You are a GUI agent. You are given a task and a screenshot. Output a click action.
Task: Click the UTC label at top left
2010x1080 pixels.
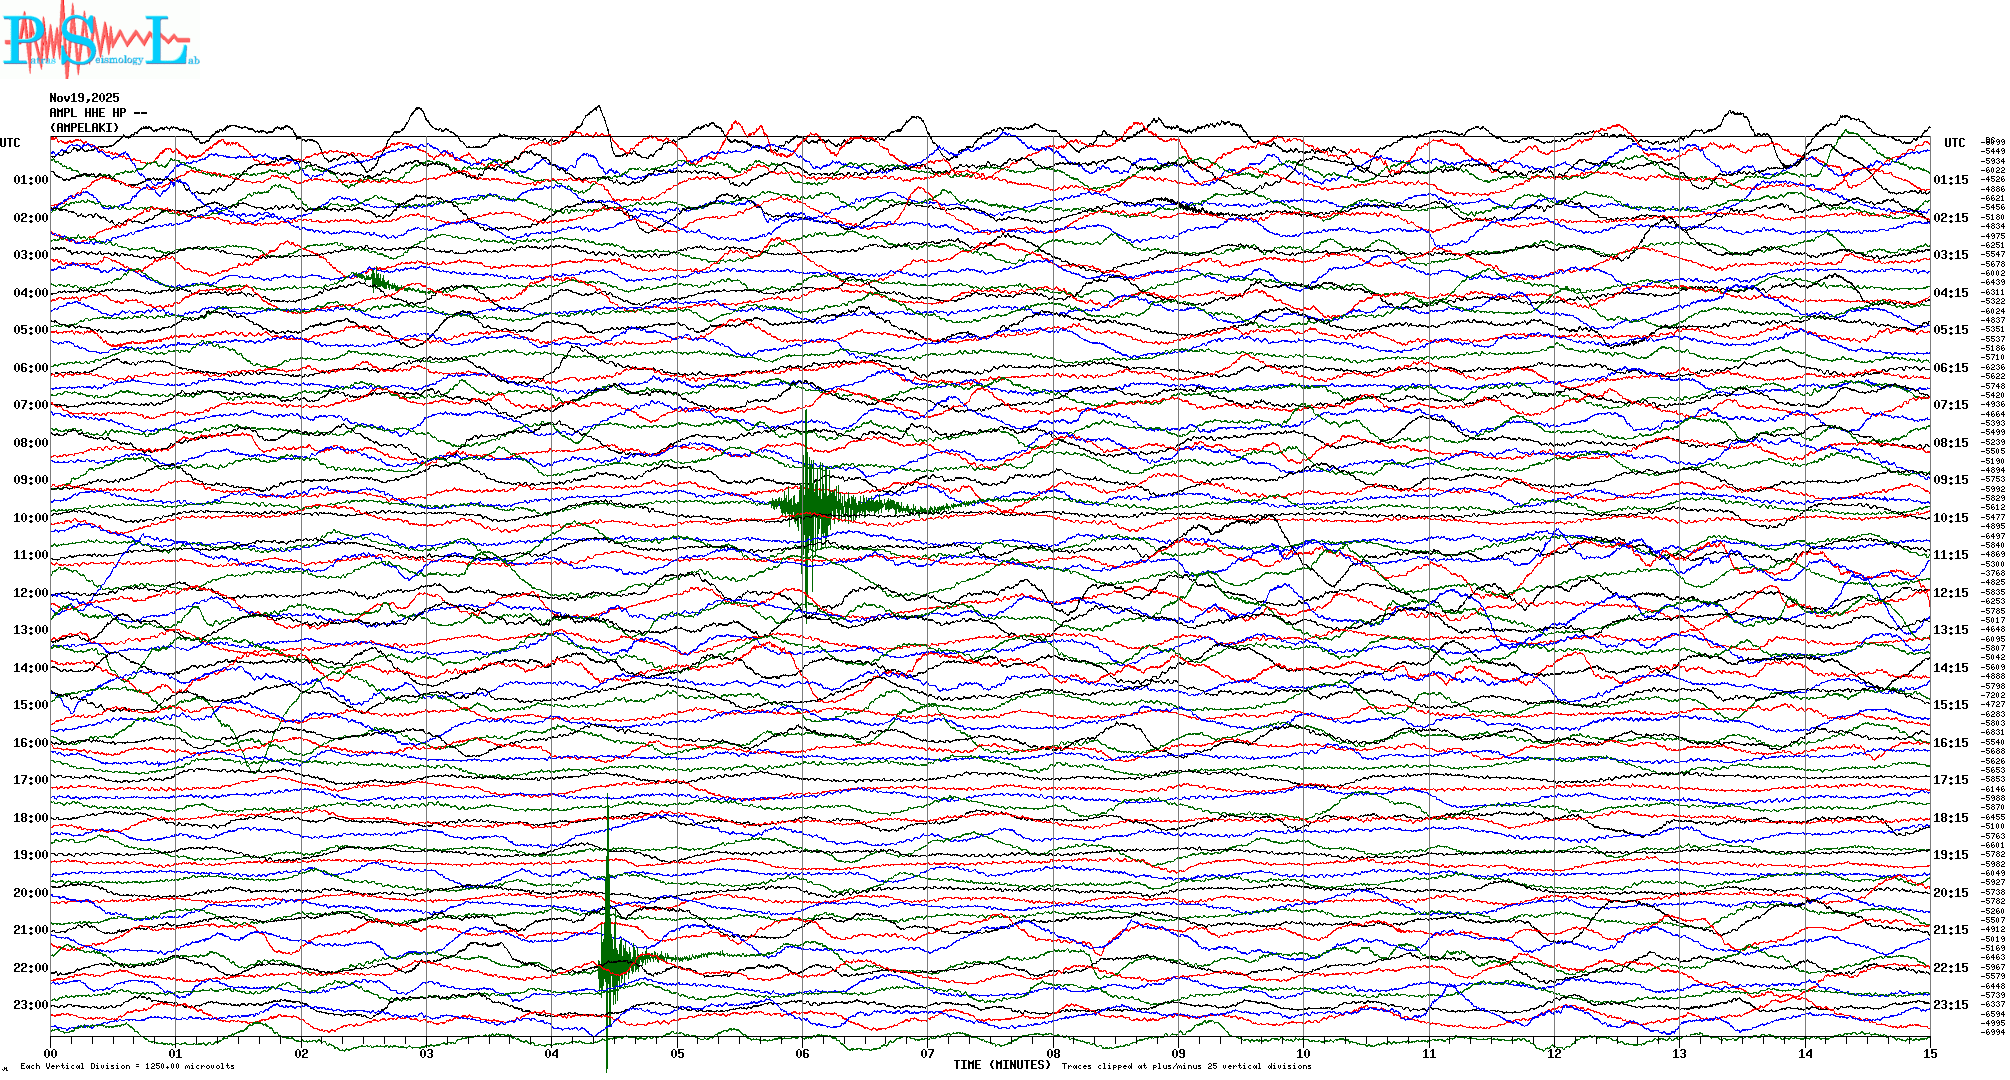pyautogui.click(x=10, y=143)
